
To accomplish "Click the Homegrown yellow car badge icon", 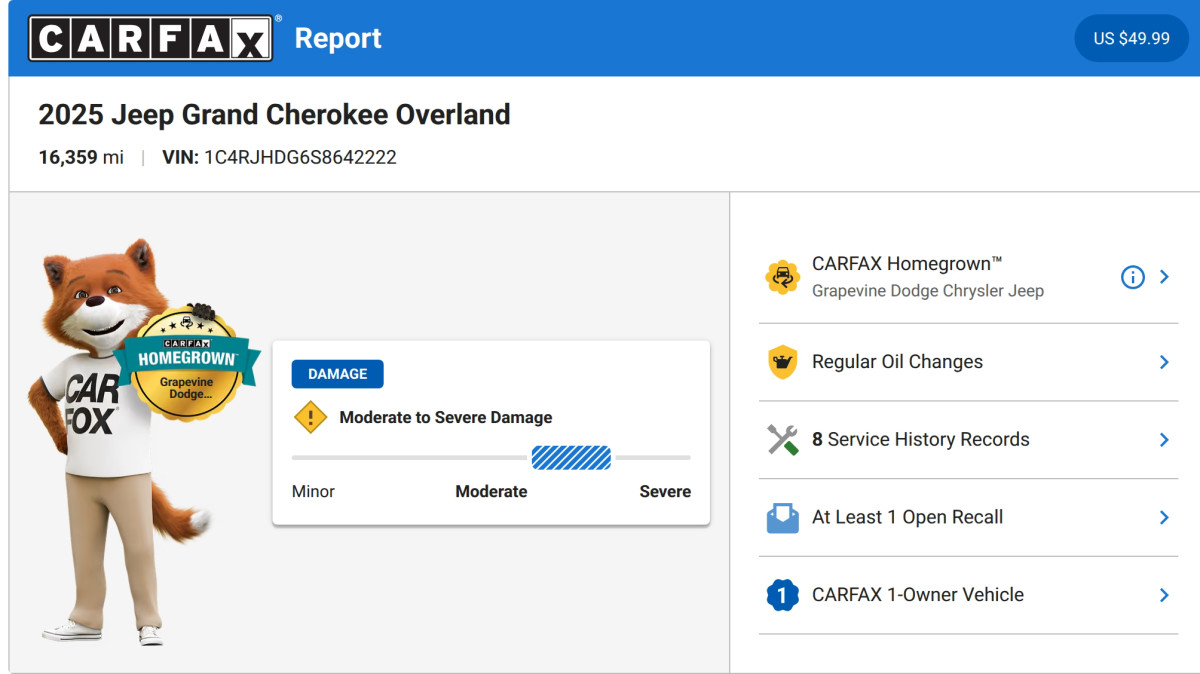I will point(782,277).
